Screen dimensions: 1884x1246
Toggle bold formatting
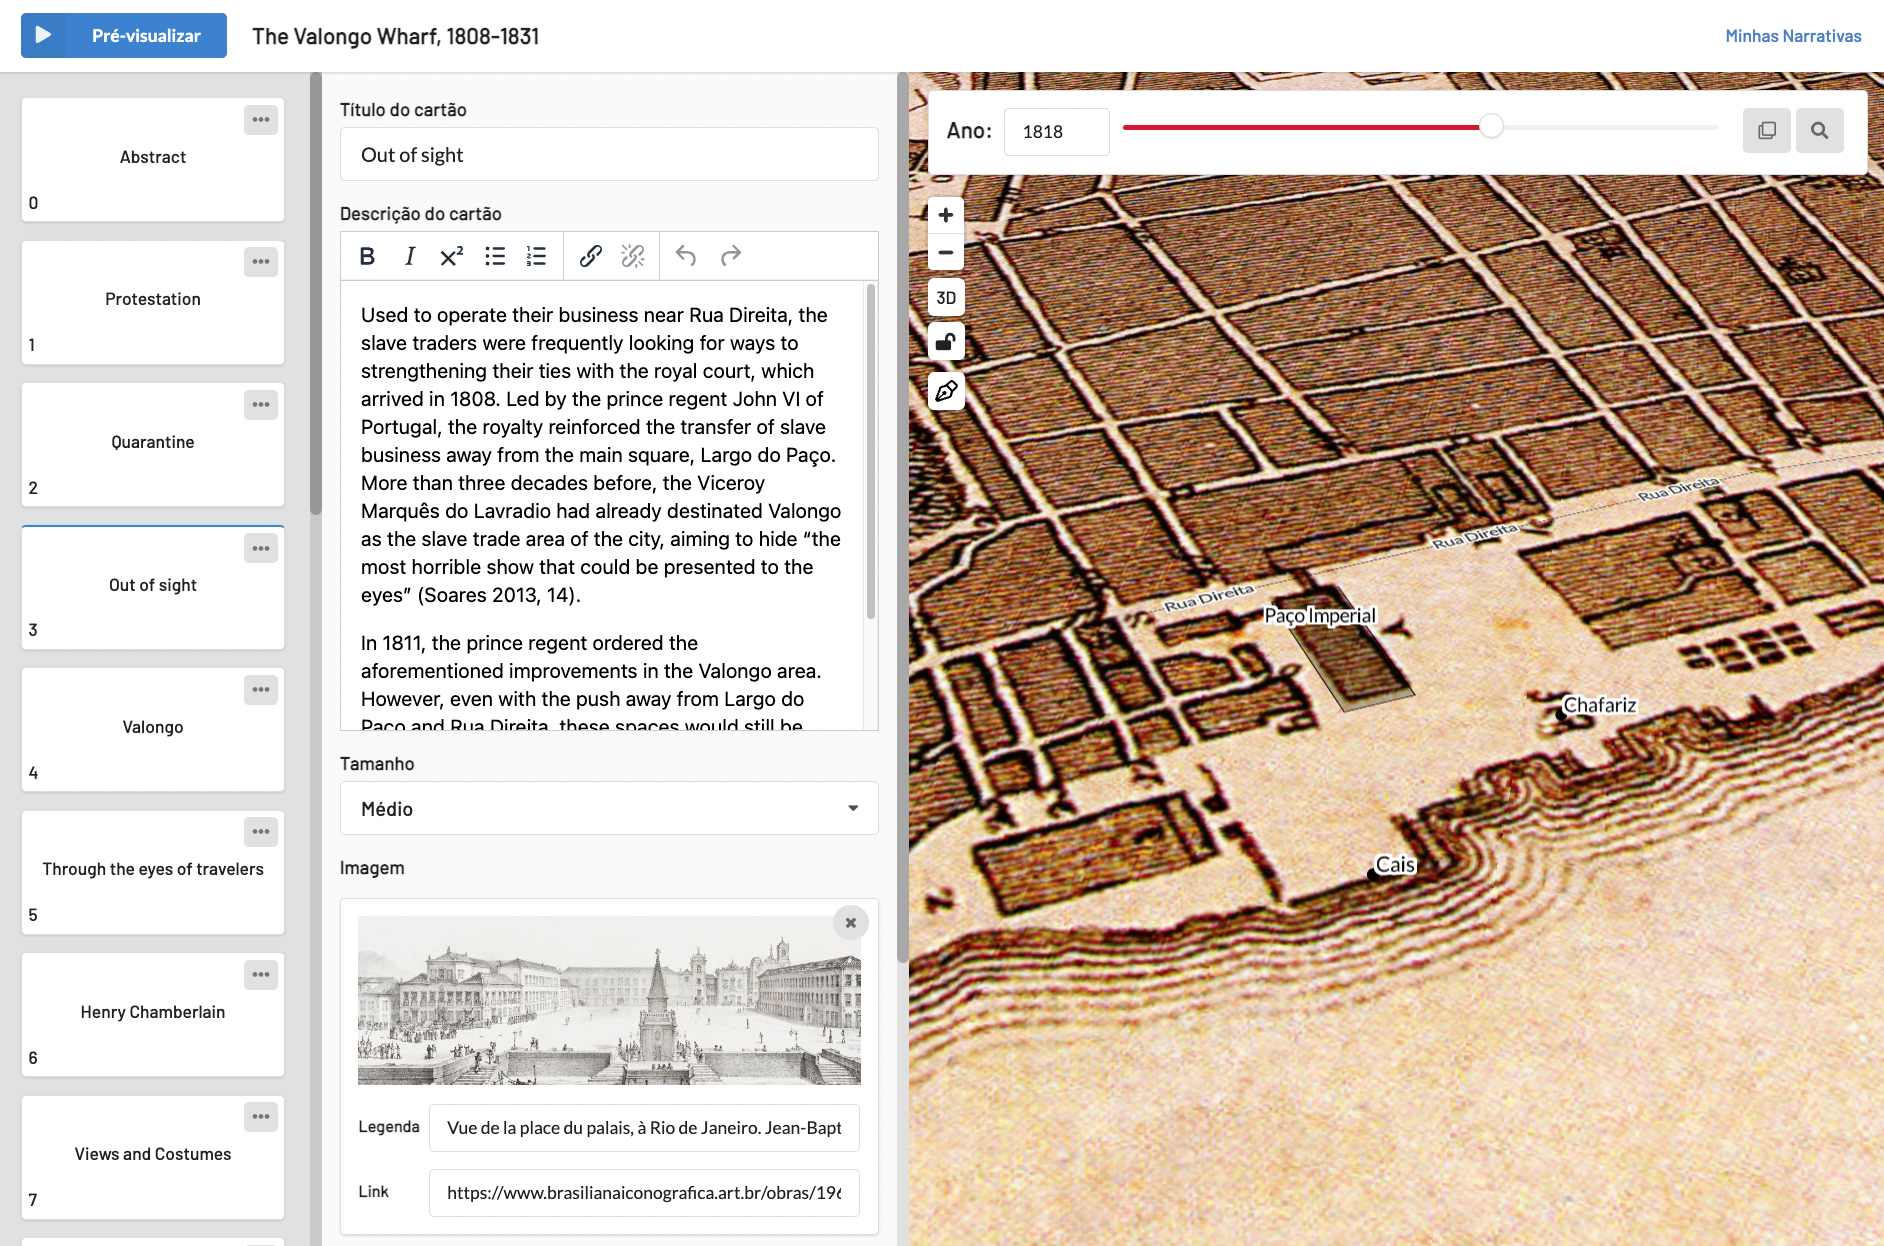point(367,256)
